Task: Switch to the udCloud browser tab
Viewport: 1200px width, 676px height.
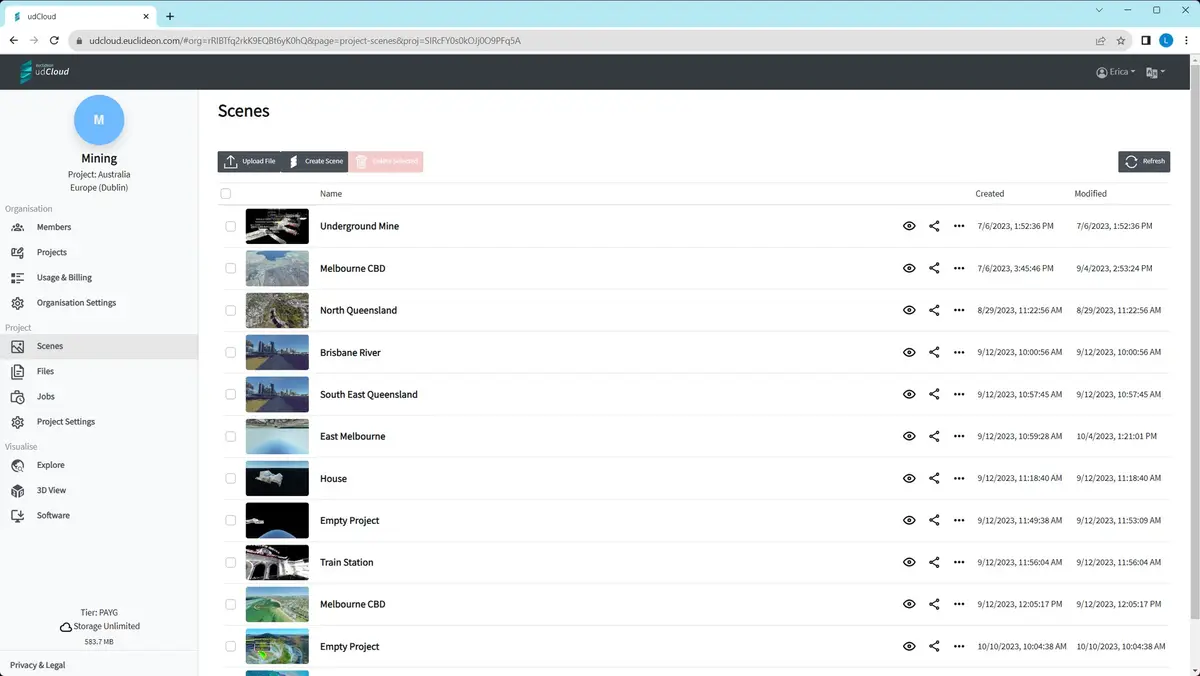Action: click(80, 16)
